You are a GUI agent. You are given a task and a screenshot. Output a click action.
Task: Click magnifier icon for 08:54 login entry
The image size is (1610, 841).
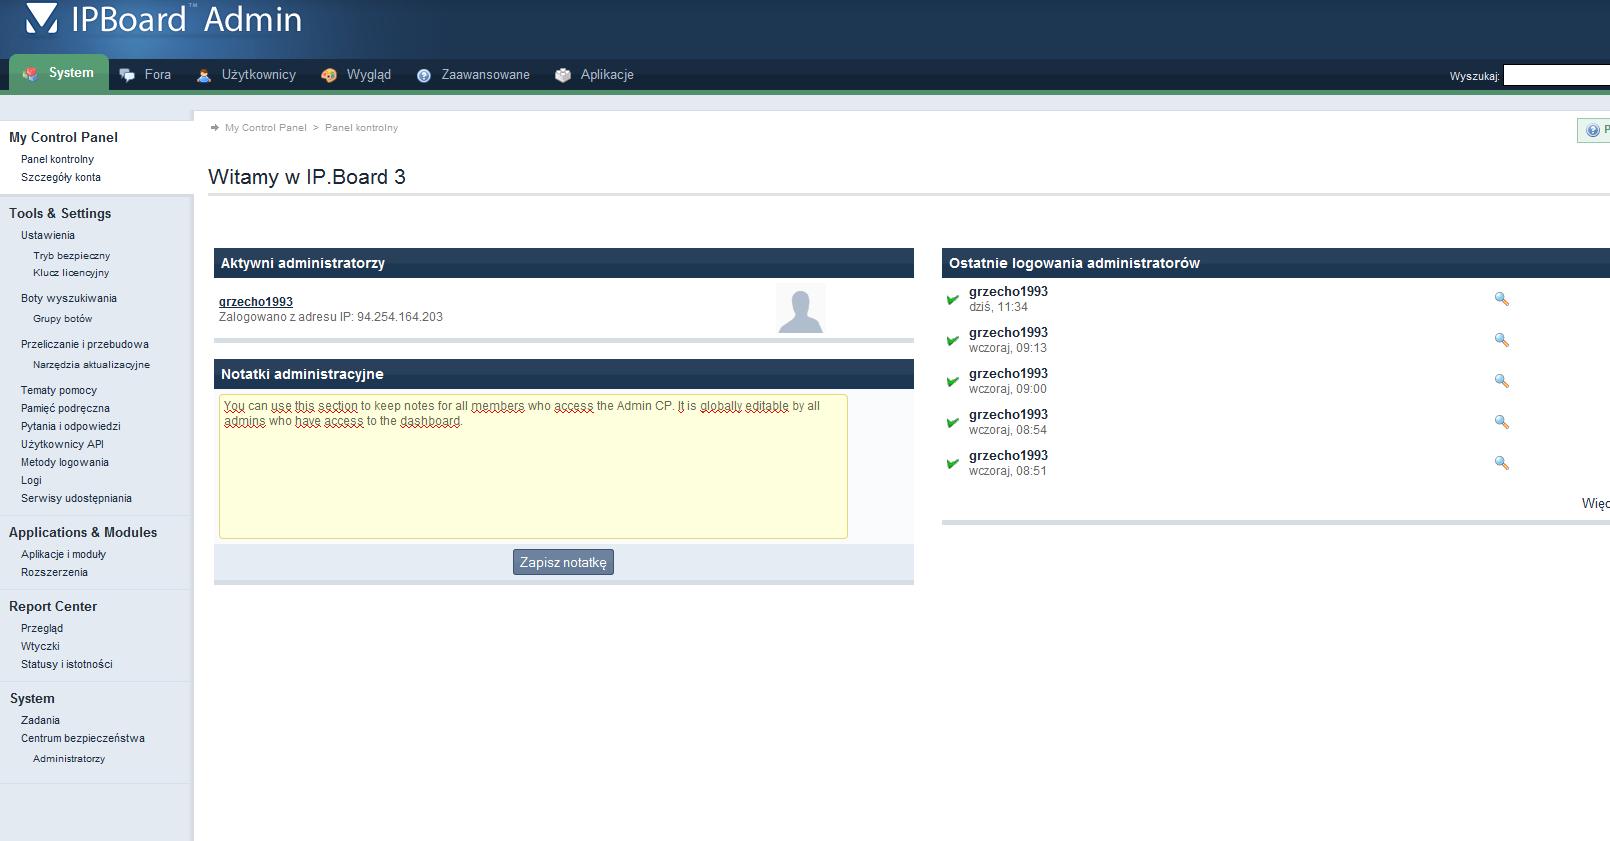pos(1501,422)
